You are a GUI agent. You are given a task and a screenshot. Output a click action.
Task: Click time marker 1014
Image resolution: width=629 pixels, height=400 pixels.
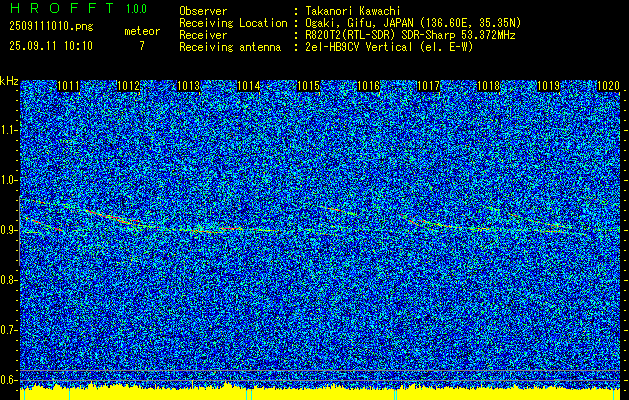[249, 86]
